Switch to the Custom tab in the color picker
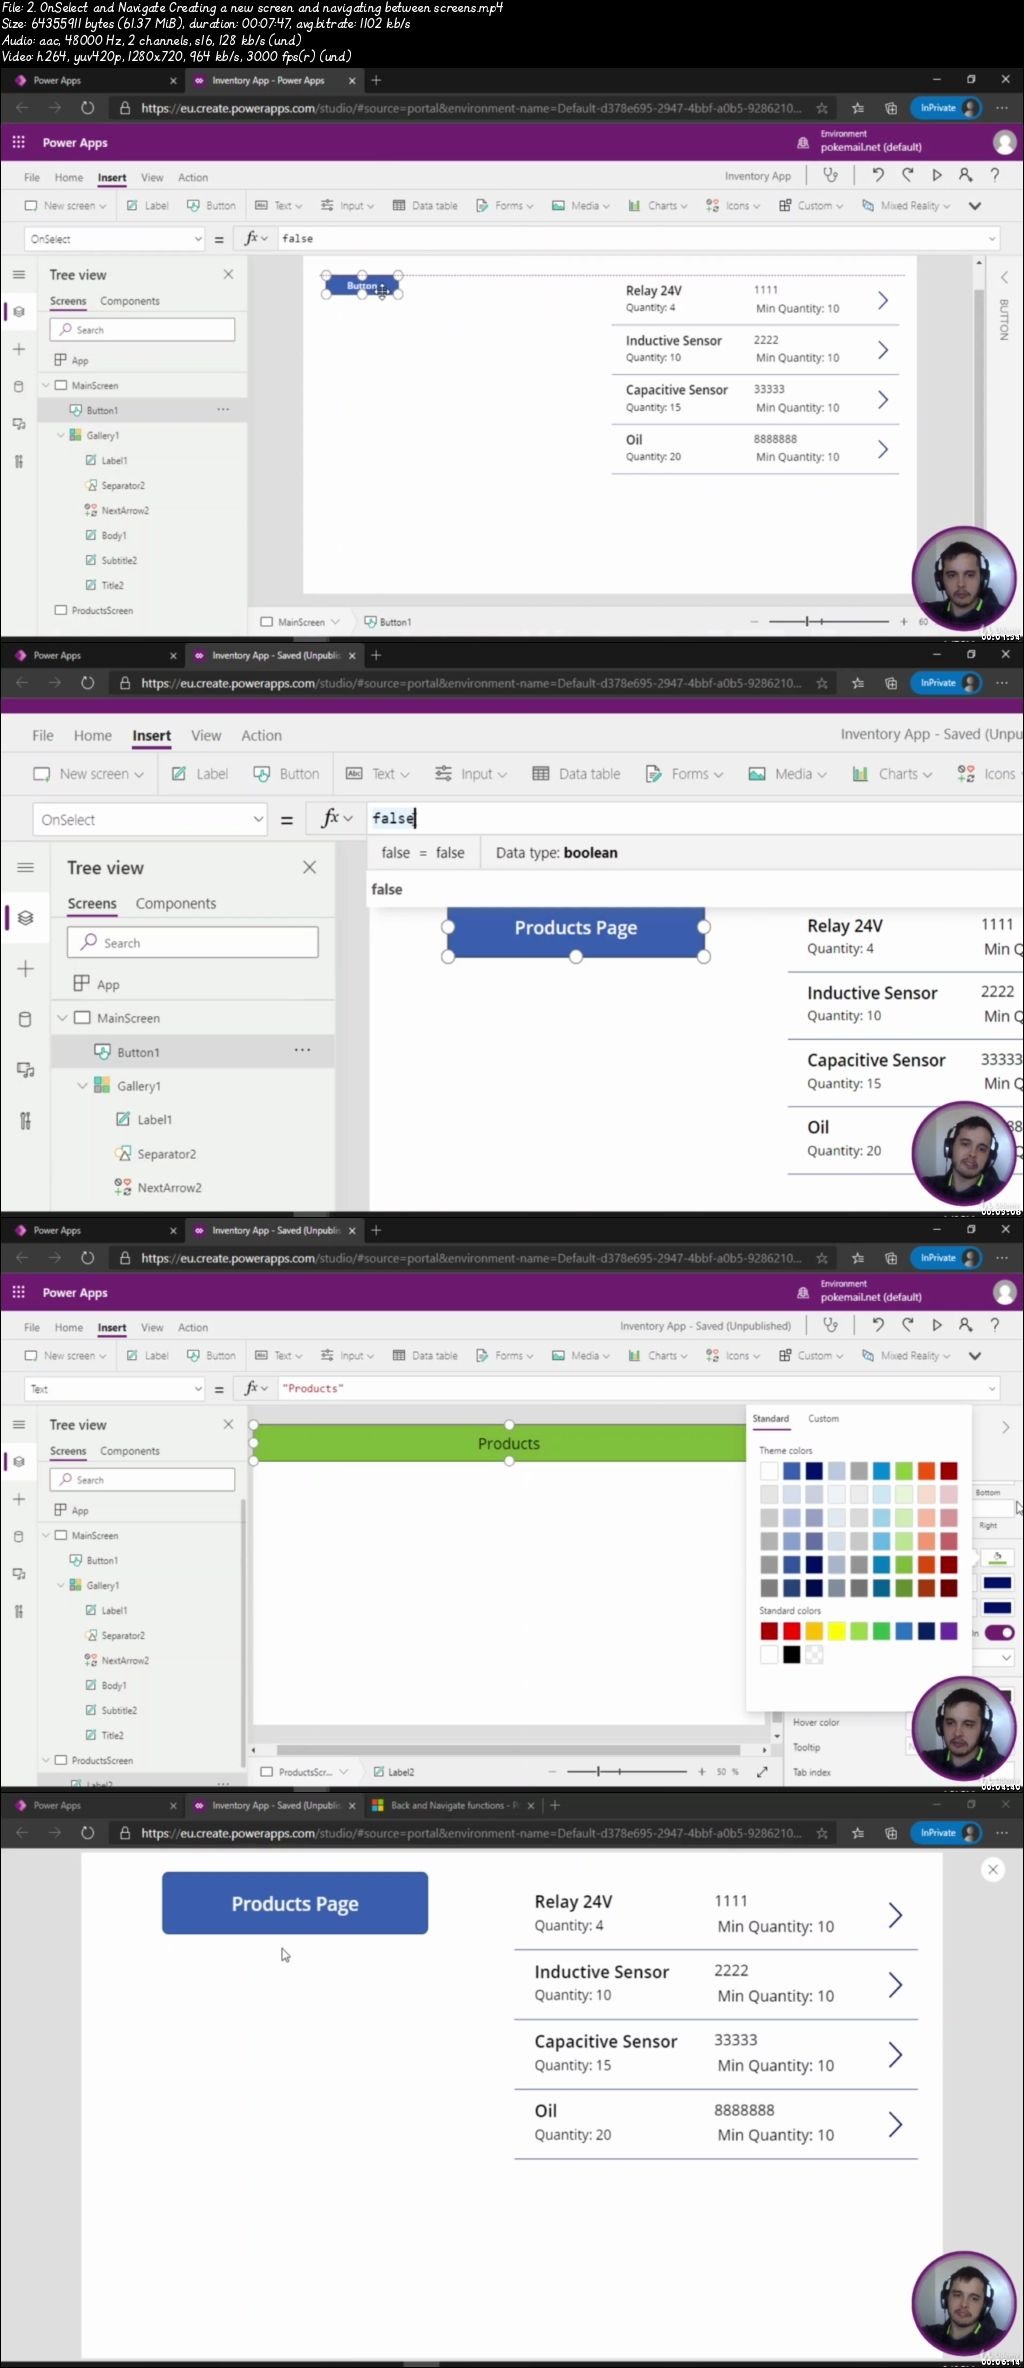Image resolution: width=1024 pixels, height=2368 pixels. [x=823, y=1418]
